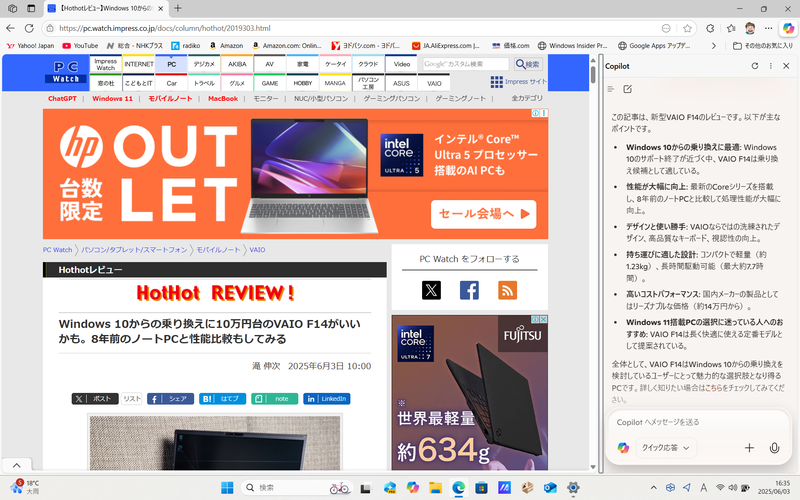This screenshot has height=500, width=800.
Task: Open the ChatGPT topic link
Action: (x=62, y=98)
